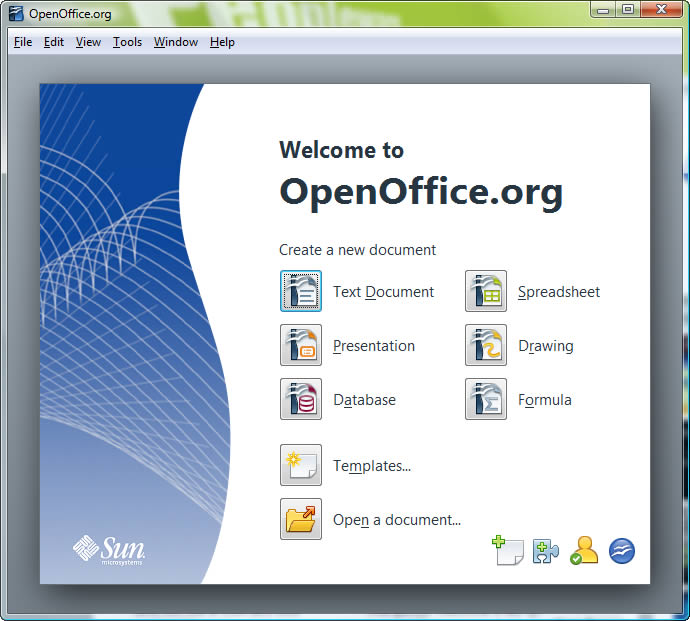Click the add extensions puzzle icon
690x621 pixels.
(546, 551)
